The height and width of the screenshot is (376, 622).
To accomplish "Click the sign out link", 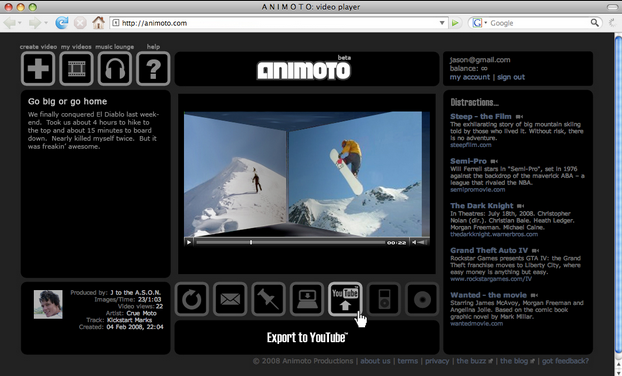I will tap(511, 77).
